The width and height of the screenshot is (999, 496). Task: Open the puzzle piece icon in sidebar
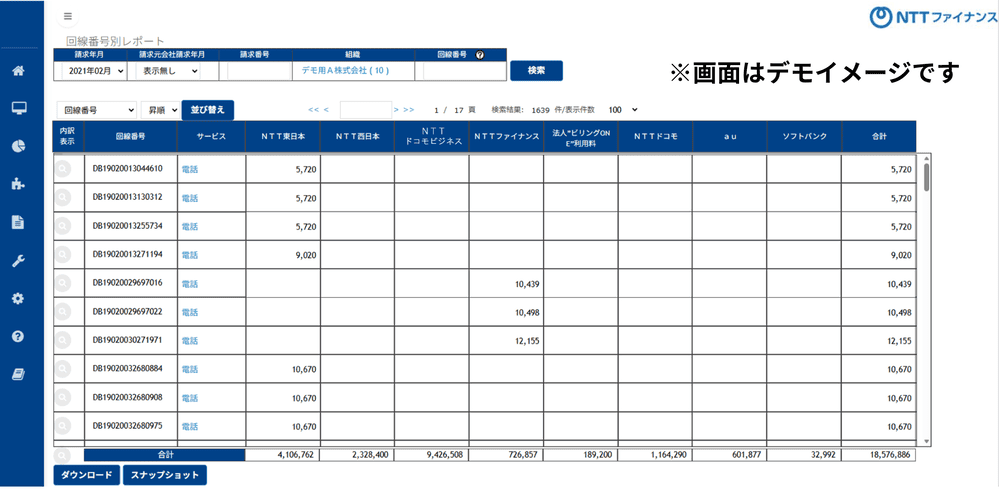coord(18,184)
